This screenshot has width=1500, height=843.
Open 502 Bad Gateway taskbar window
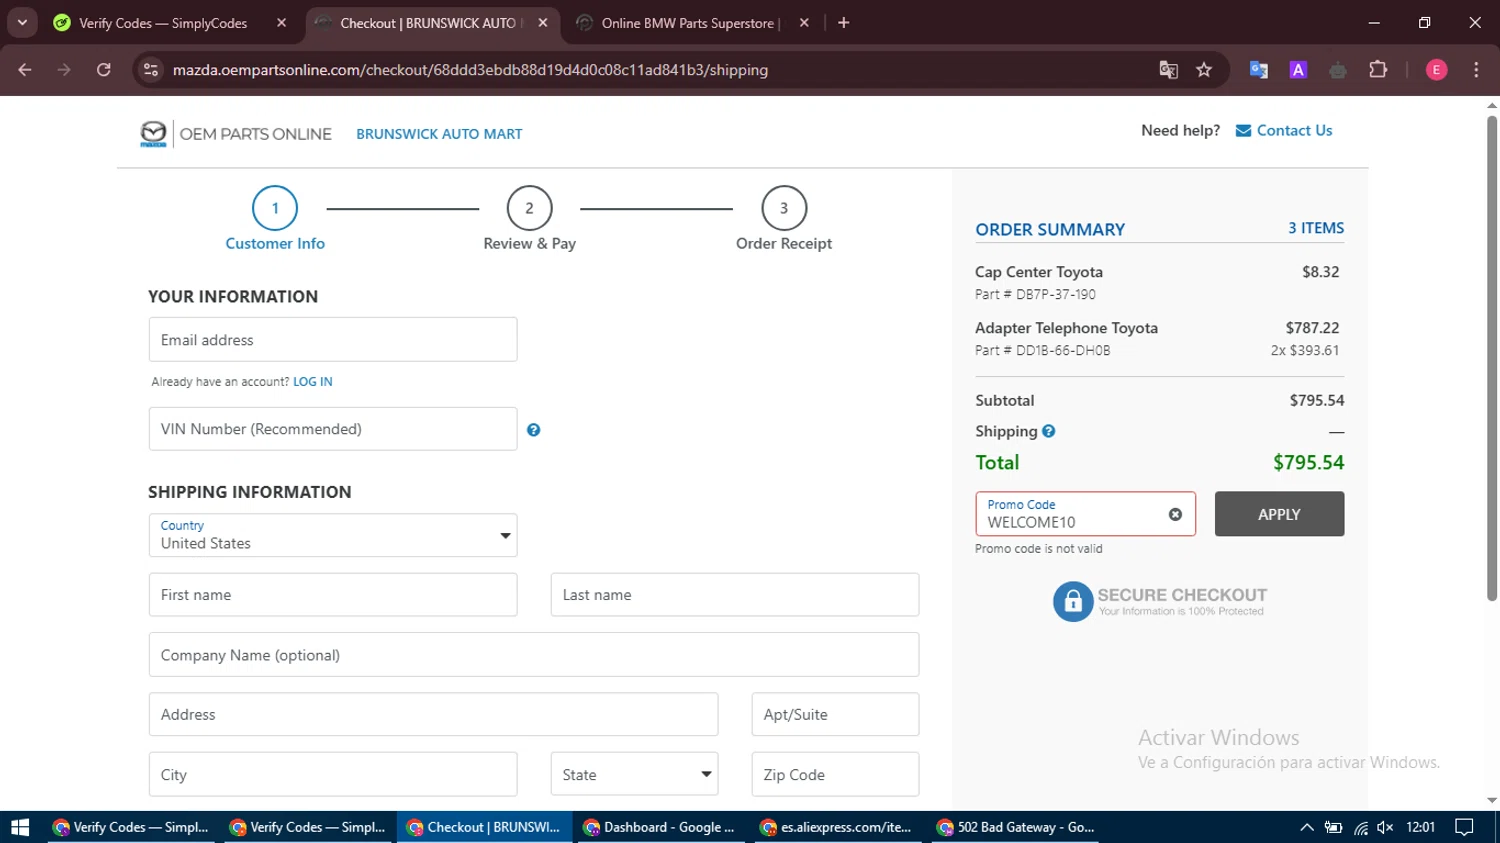(x=1015, y=827)
